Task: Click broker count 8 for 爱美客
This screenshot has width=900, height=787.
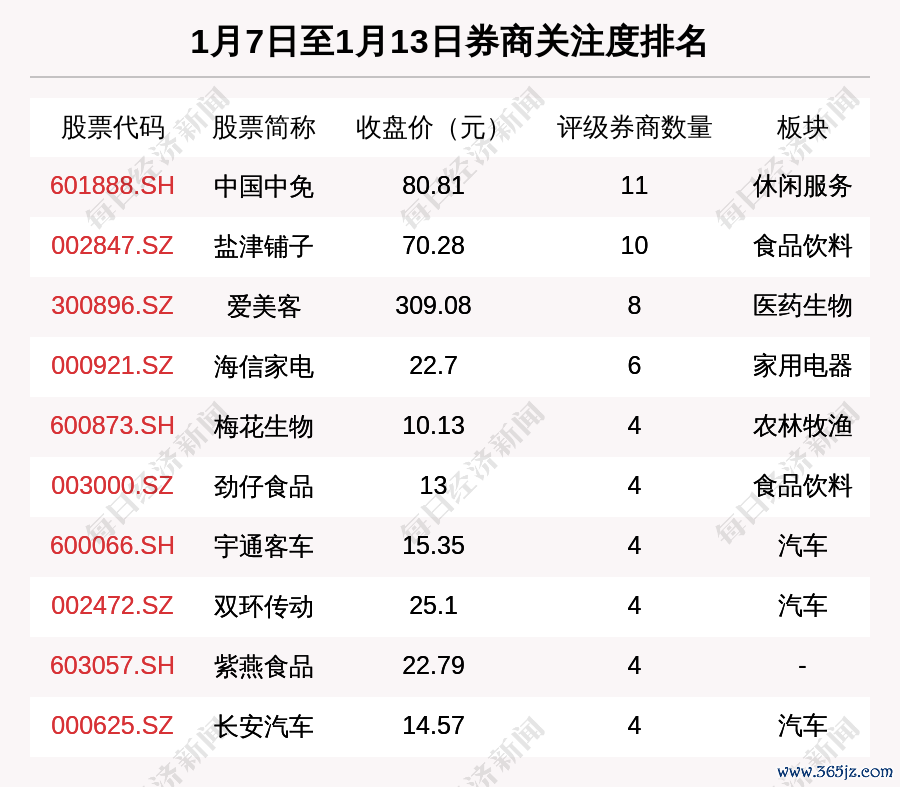Action: (634, 305)
